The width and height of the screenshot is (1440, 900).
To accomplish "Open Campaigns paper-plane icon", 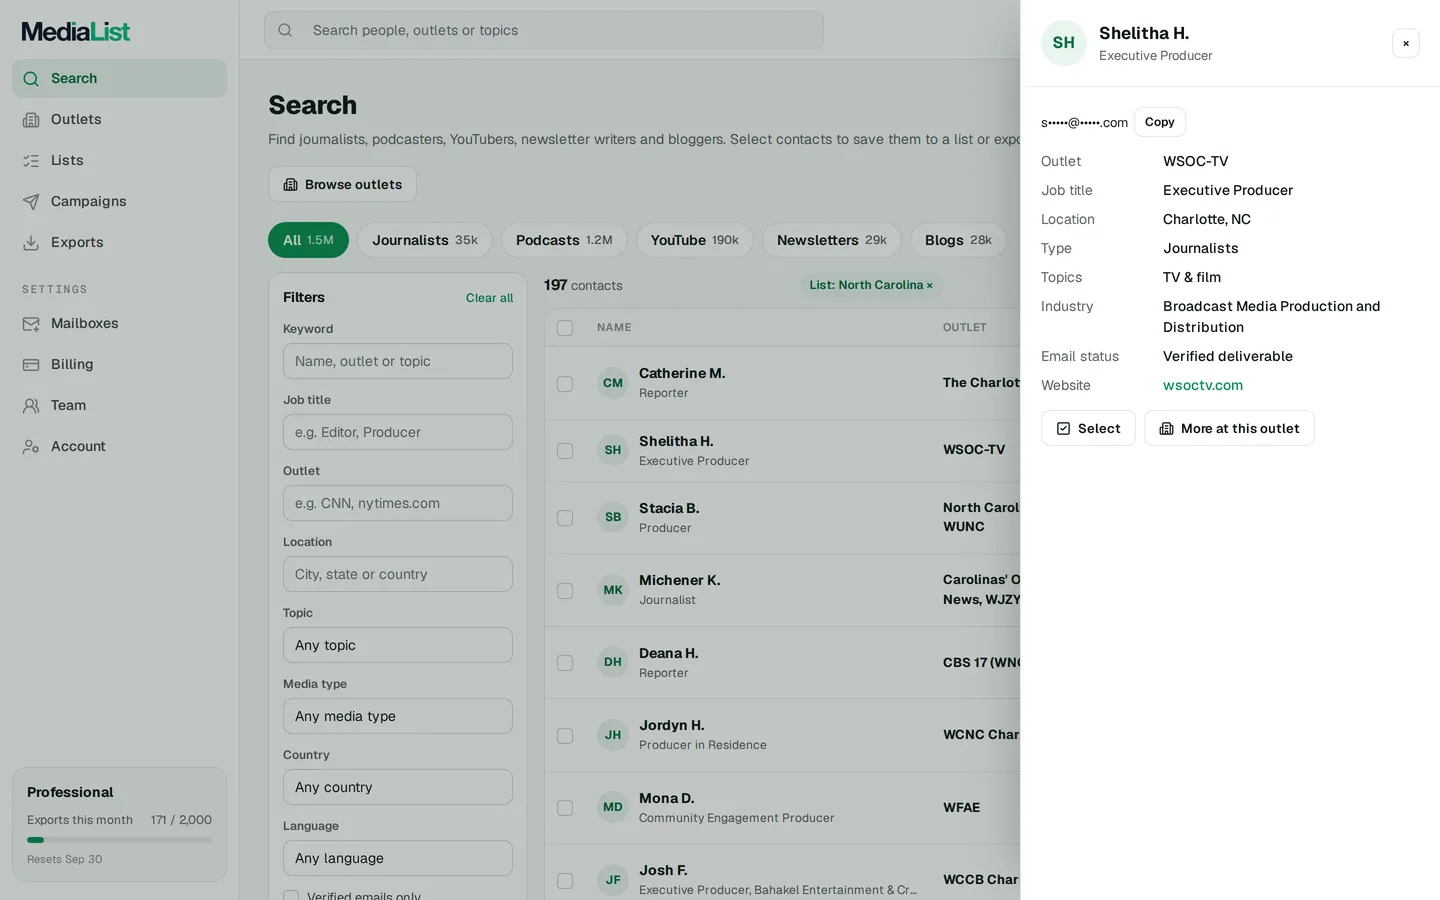I will point(31,202).
